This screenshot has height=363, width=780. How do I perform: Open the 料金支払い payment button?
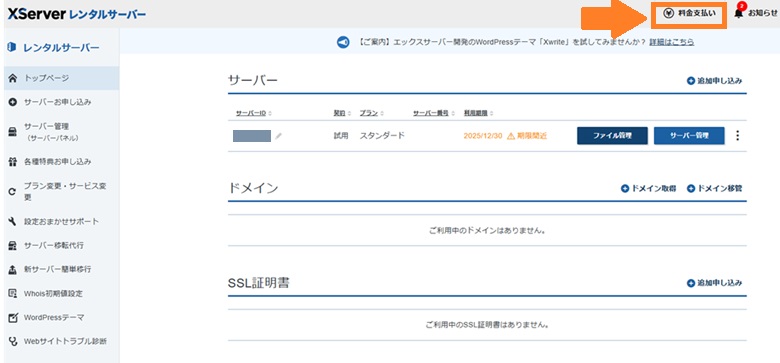click(x=689, y=13)
